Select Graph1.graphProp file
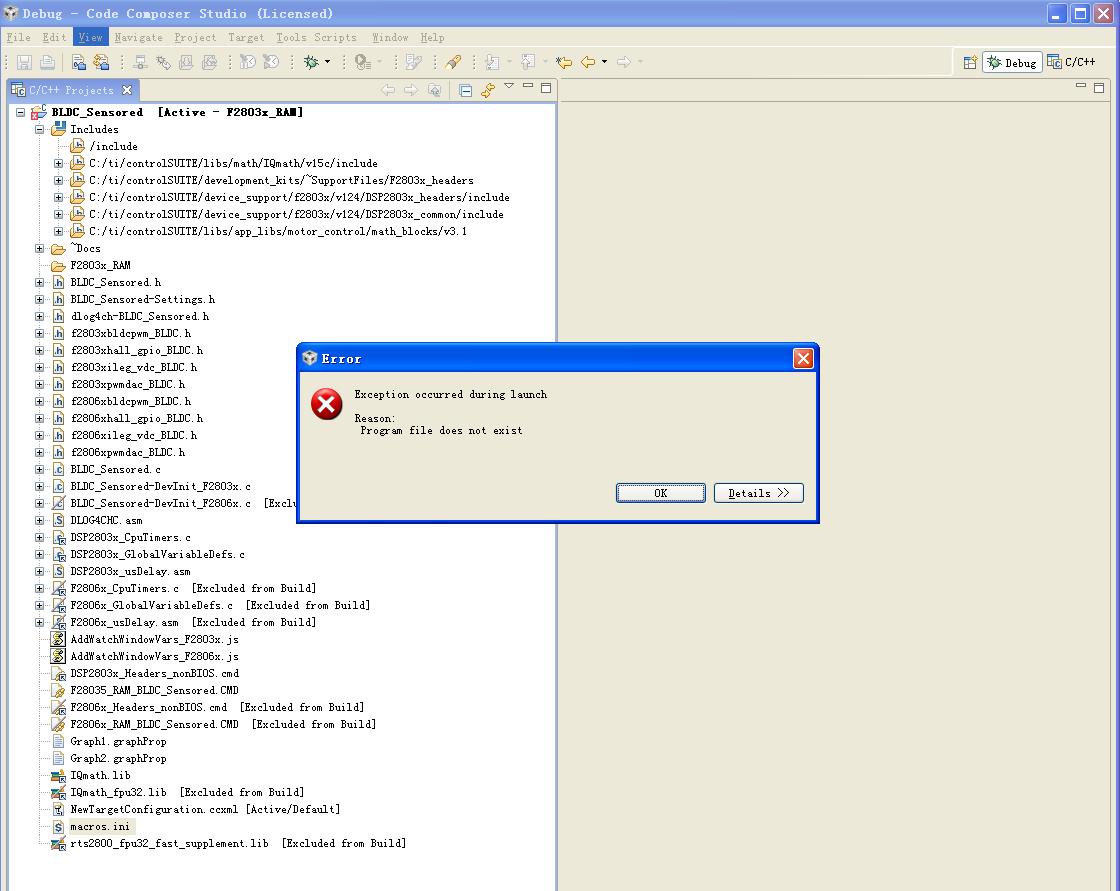This screenshot has height=891, width=1120. (x=118, y=742)
